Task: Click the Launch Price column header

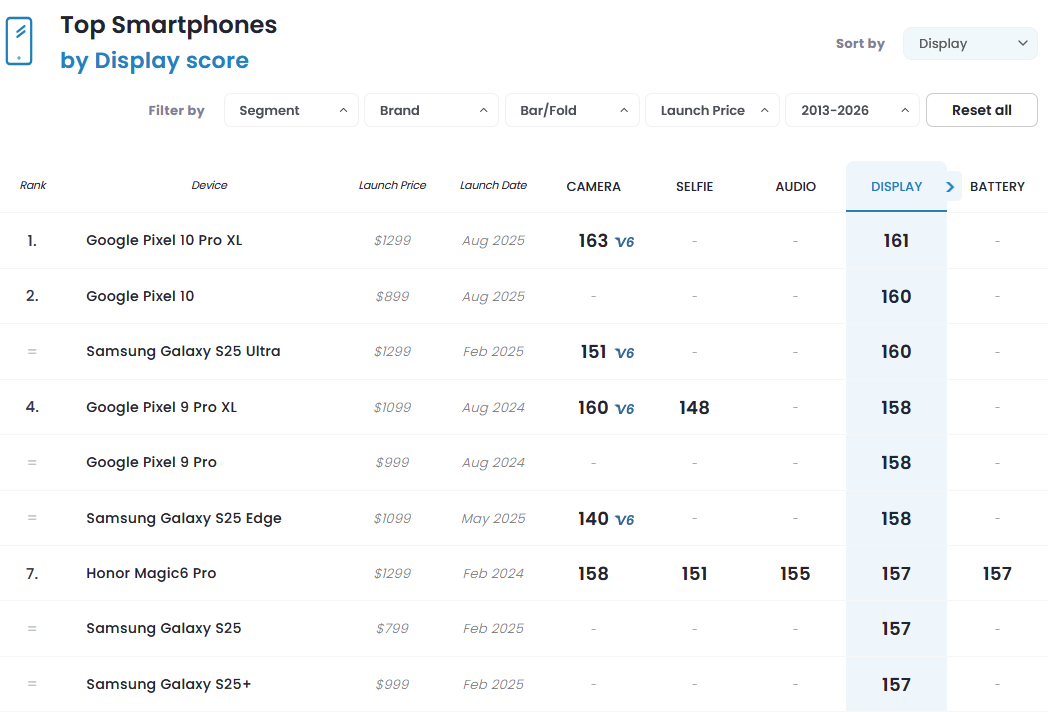Action: [392, 185]
